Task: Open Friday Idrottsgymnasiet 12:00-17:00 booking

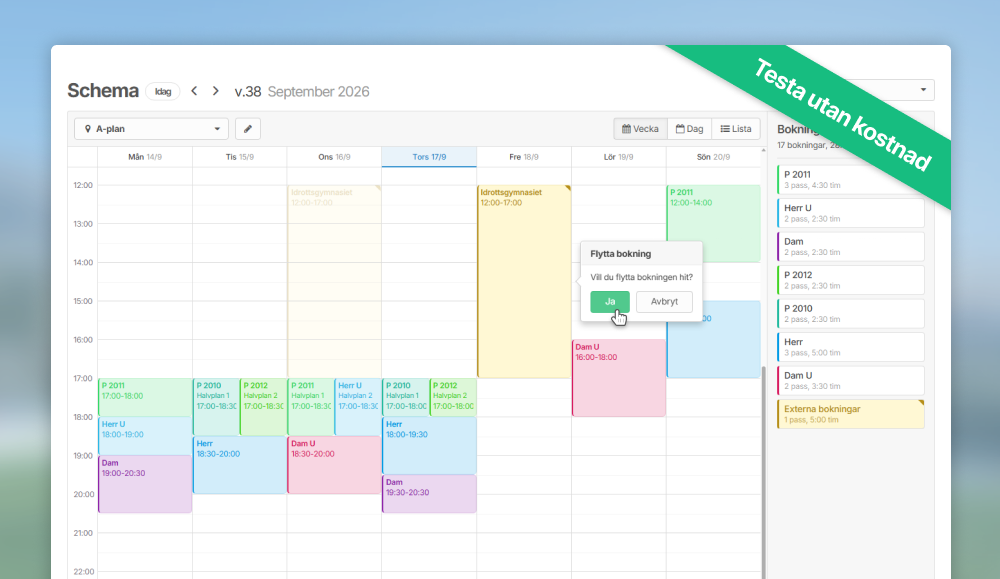Action: 524,281
